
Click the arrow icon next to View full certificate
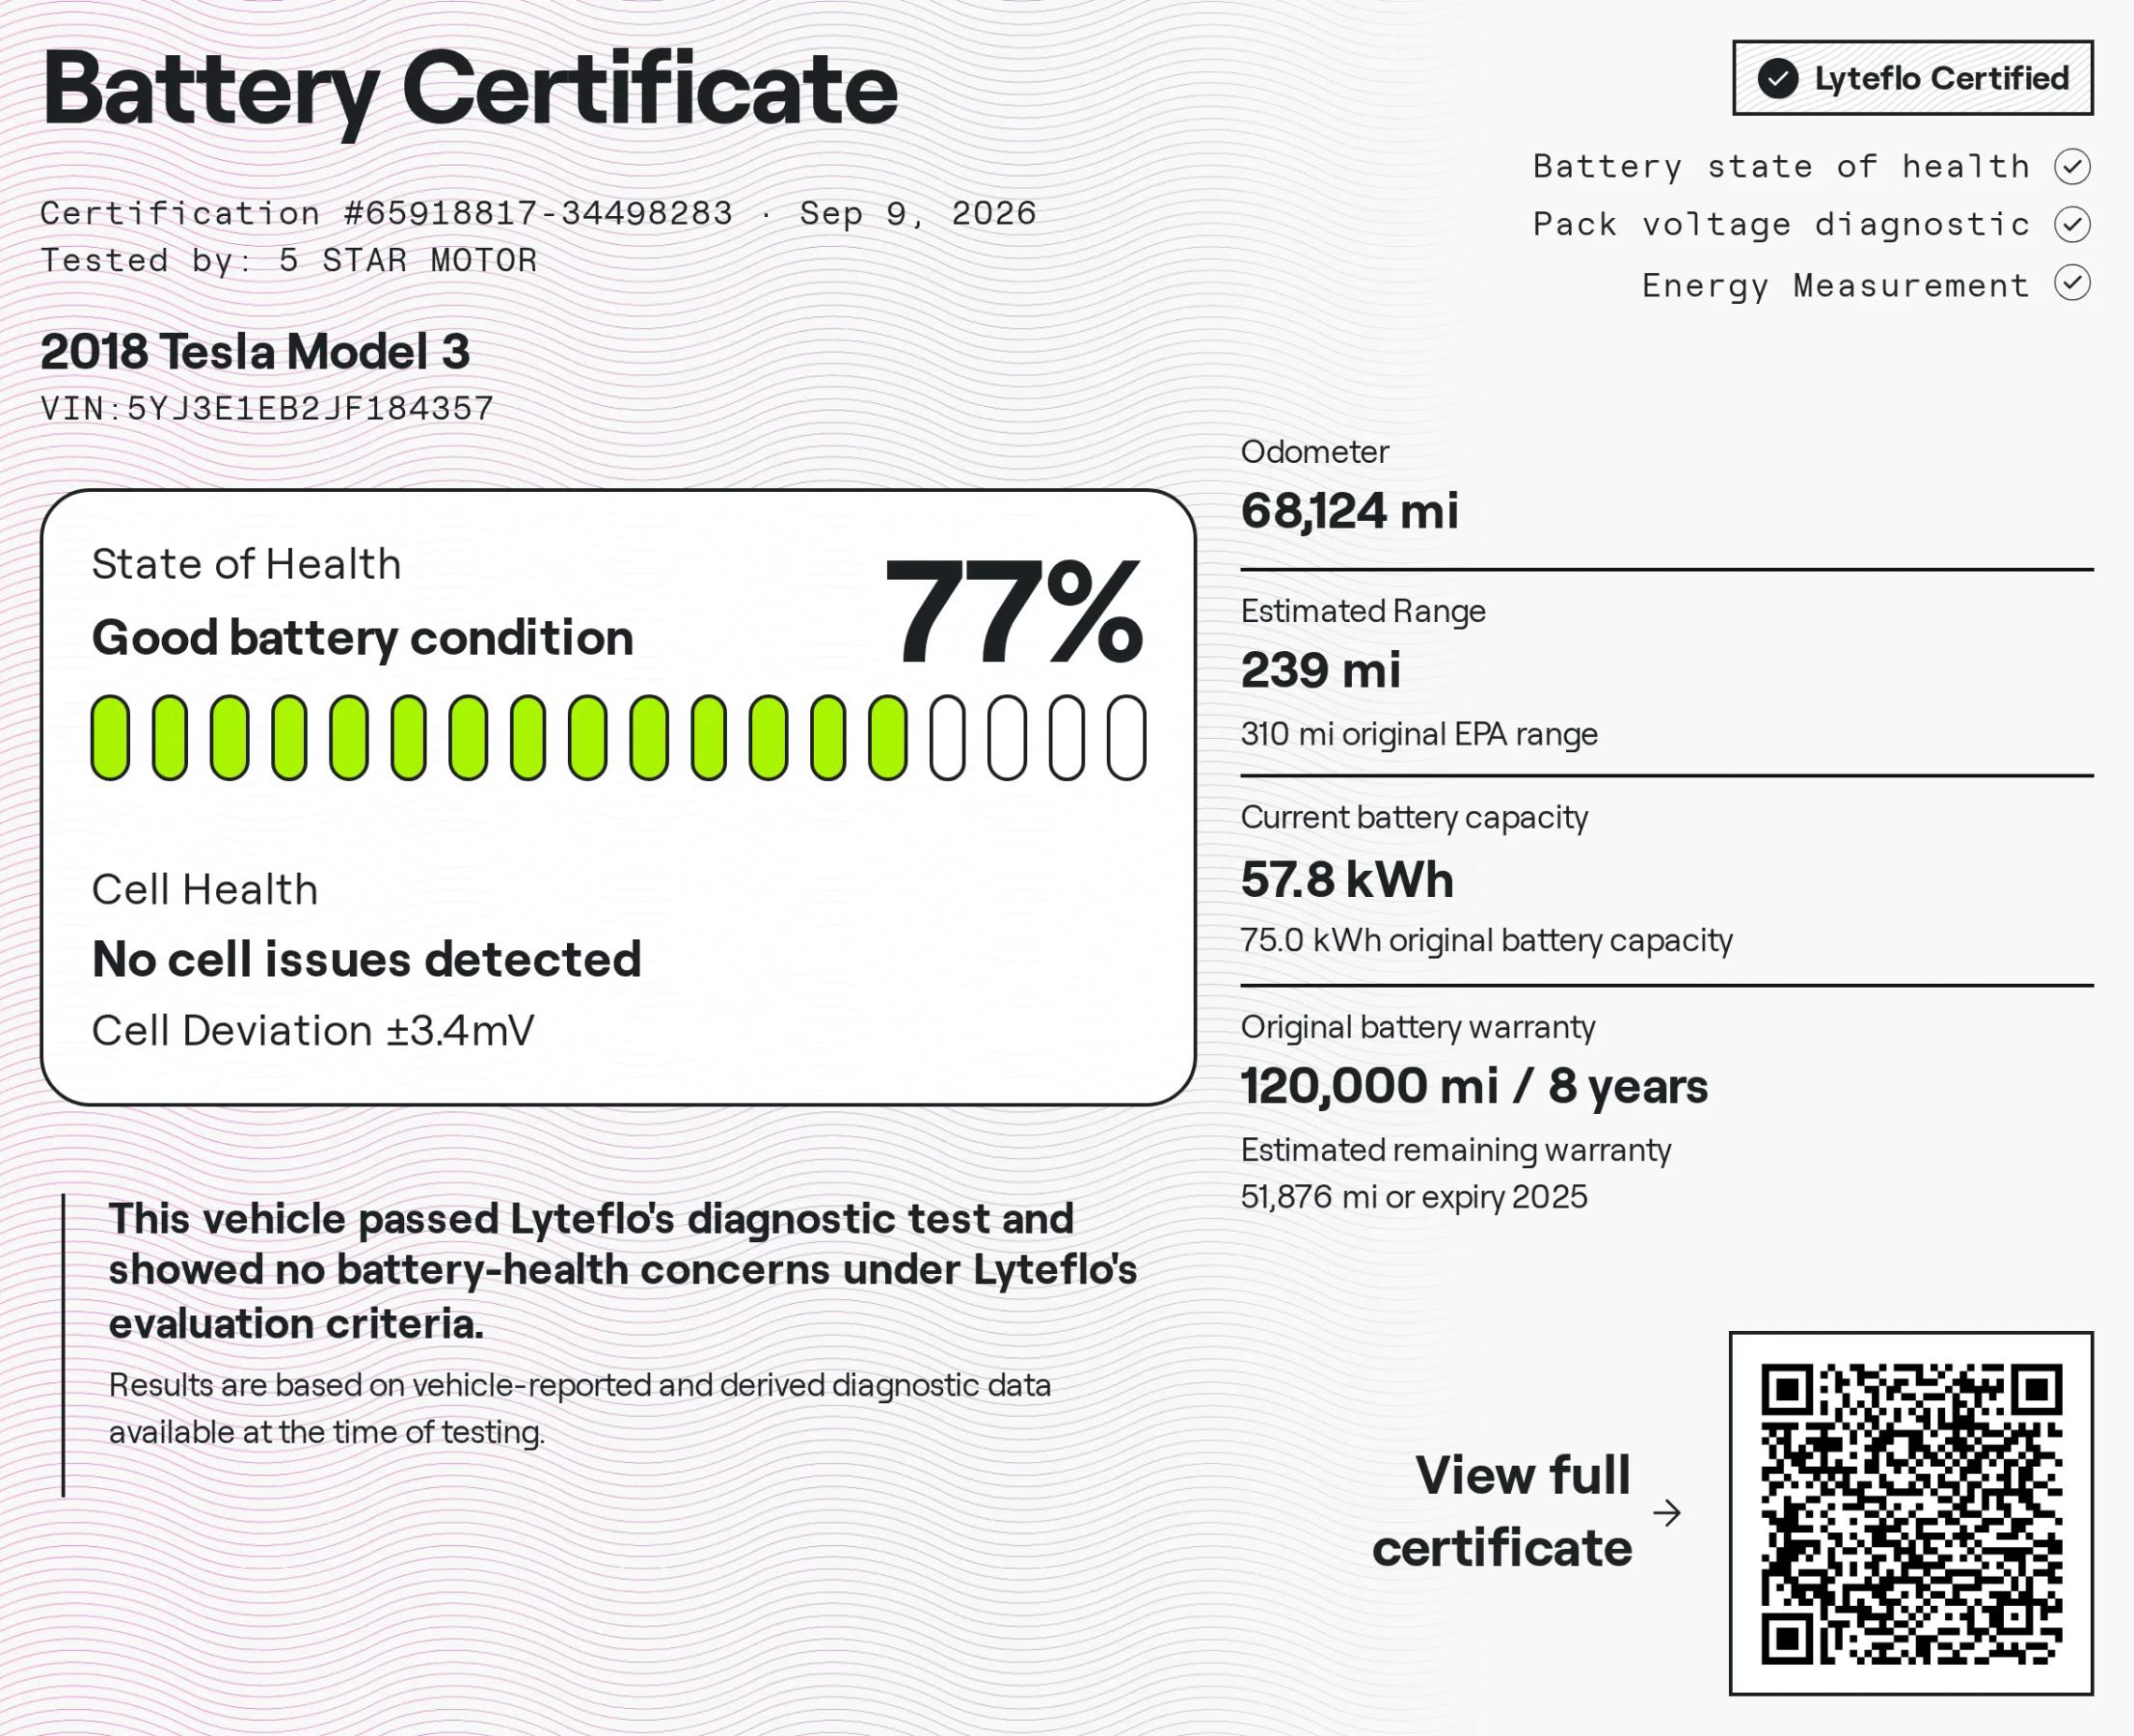click(x=1667, y=1513)
